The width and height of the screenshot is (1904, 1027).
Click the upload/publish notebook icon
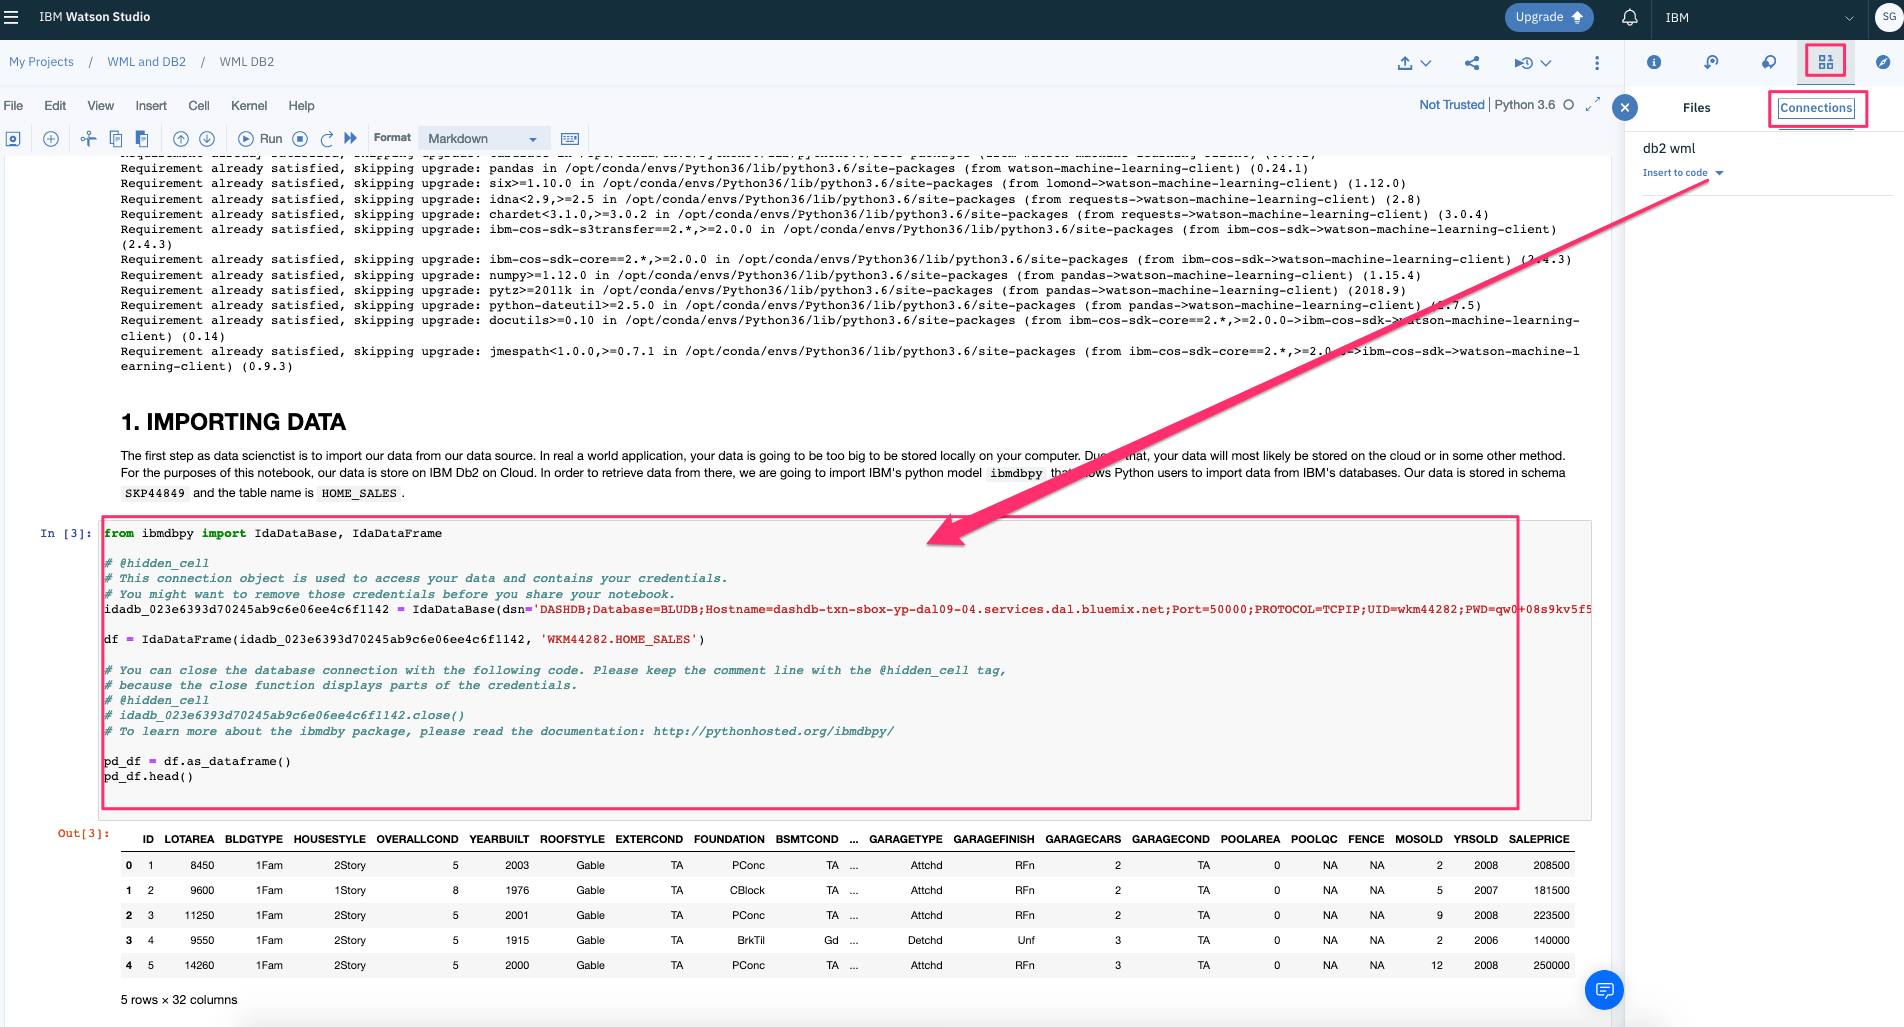click(x=1405, y=63)
